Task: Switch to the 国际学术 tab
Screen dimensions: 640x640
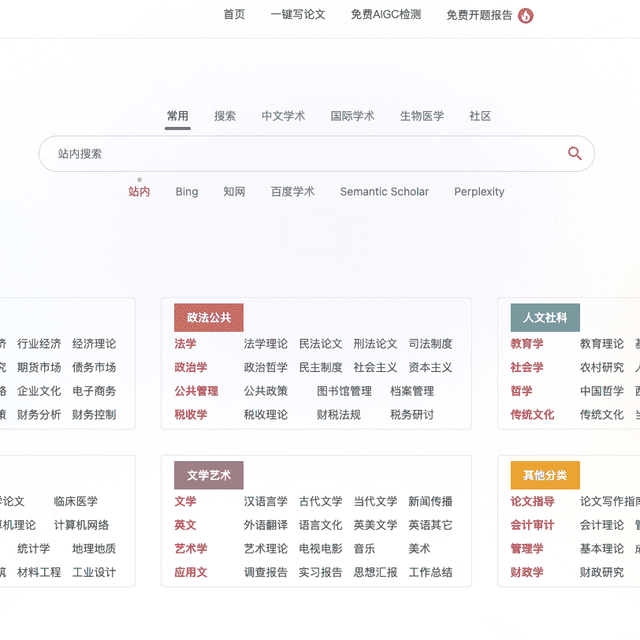Action: click(x=352, y=116)
